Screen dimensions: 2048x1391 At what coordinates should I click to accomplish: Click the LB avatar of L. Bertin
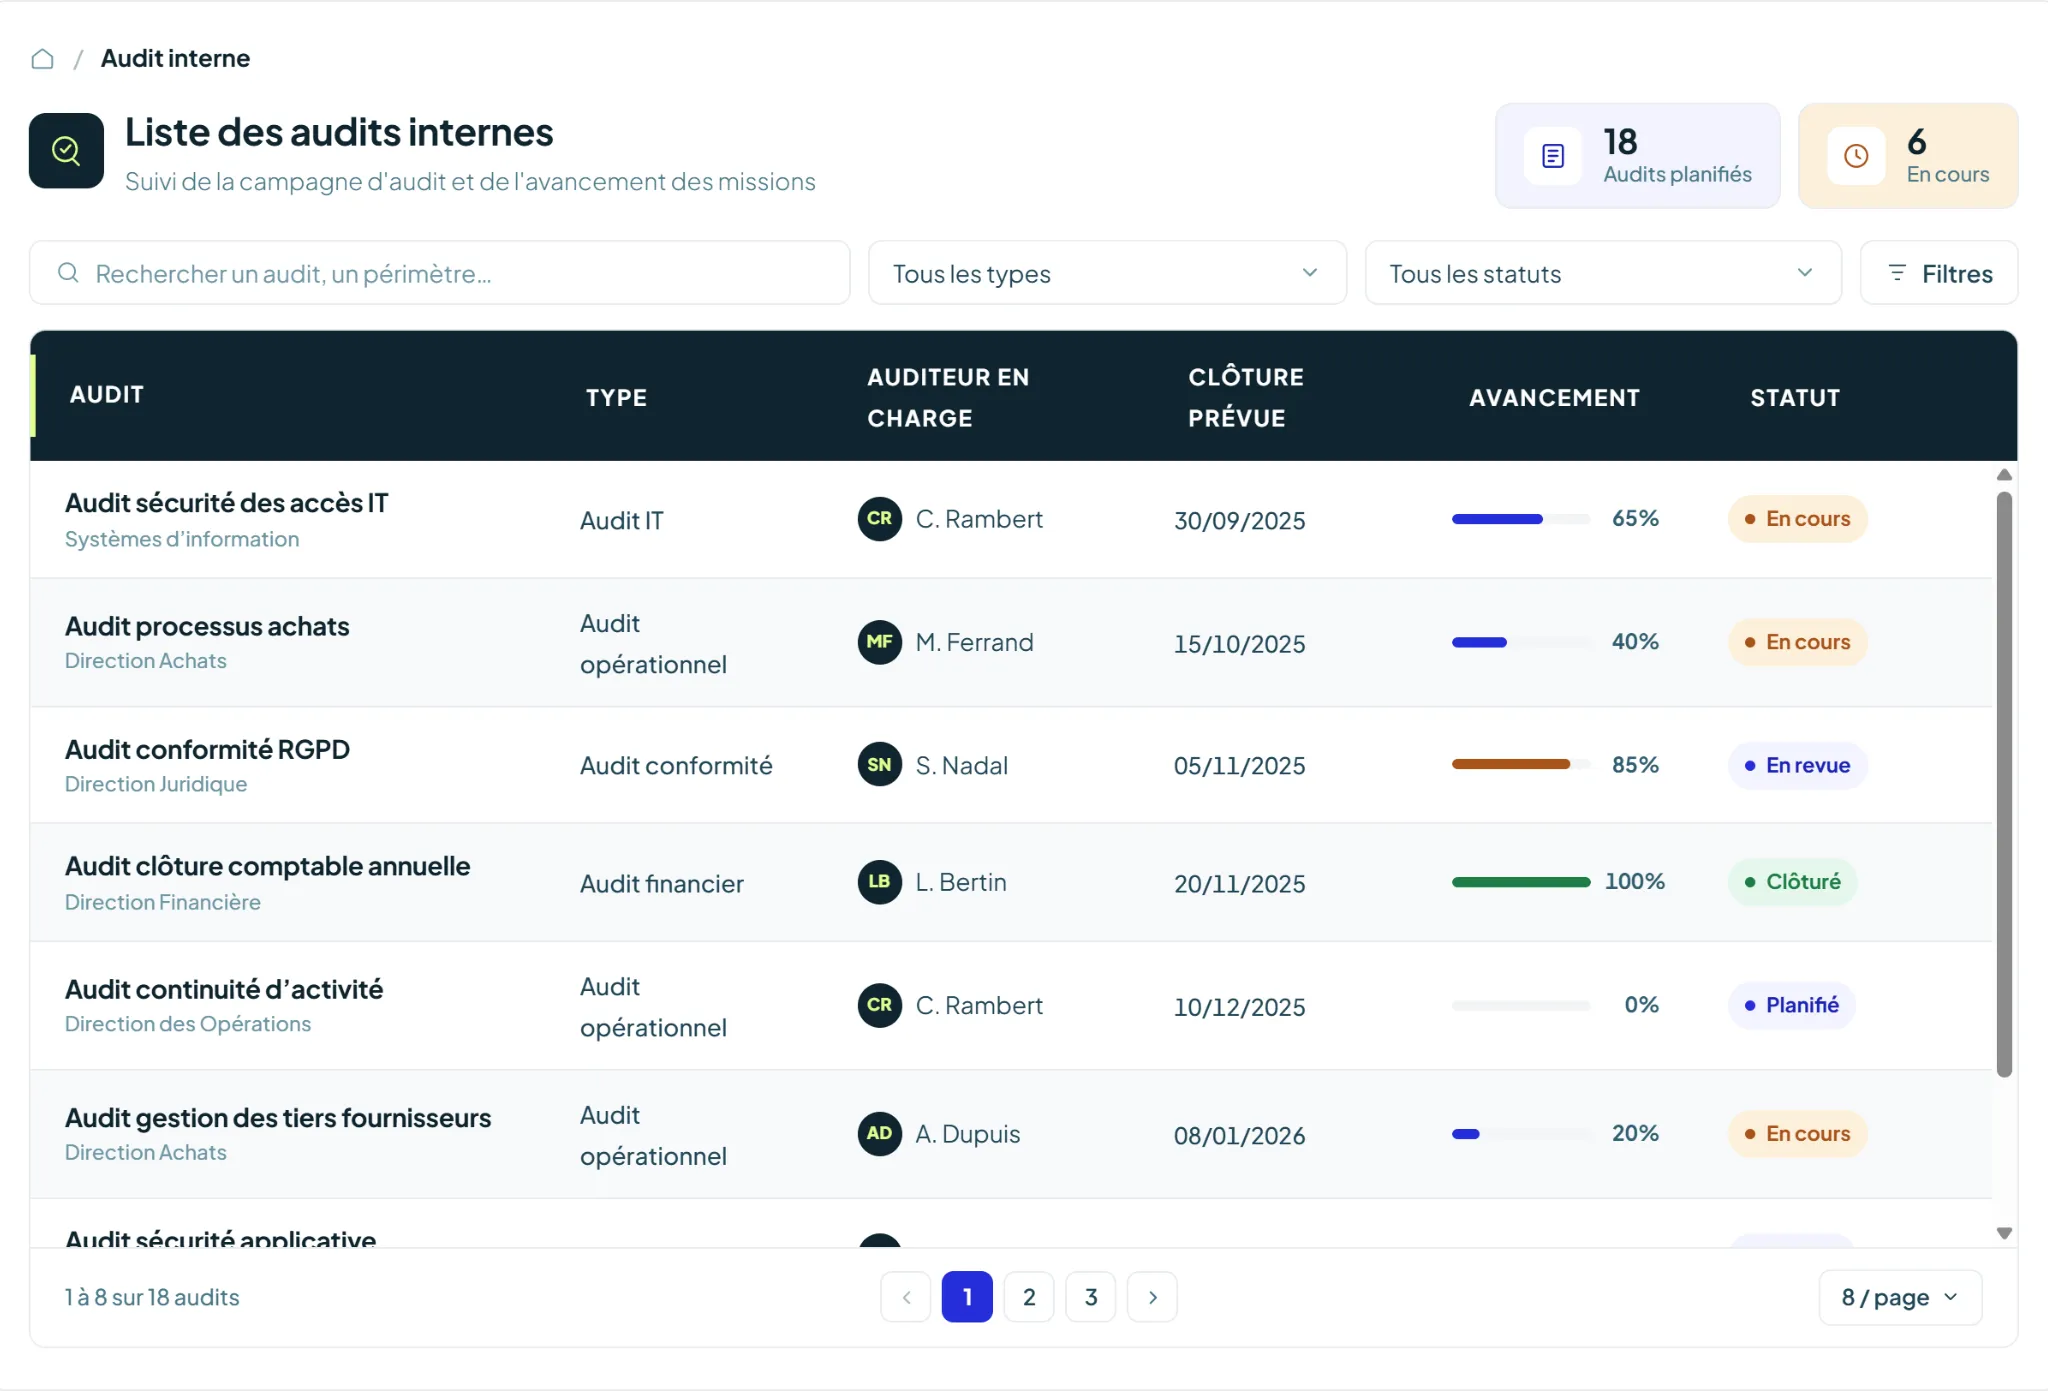coord(880,882)
